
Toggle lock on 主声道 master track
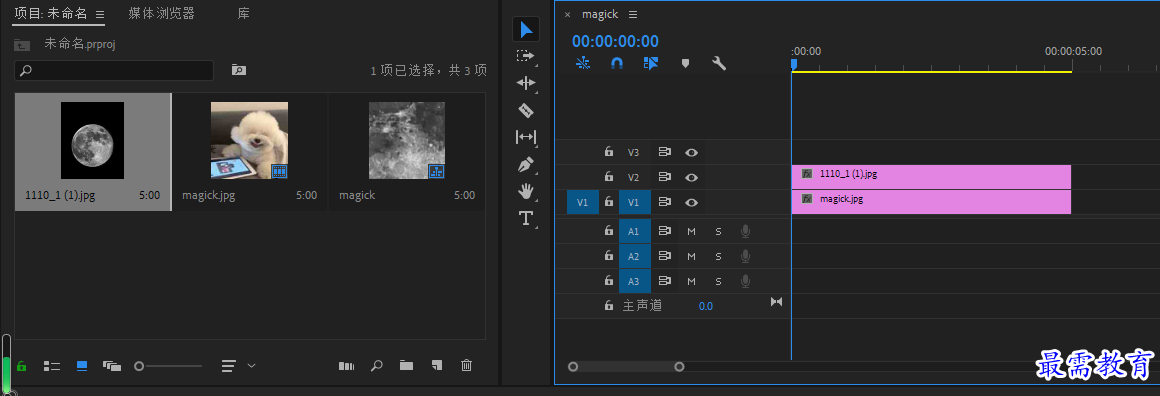coord(609,305)
